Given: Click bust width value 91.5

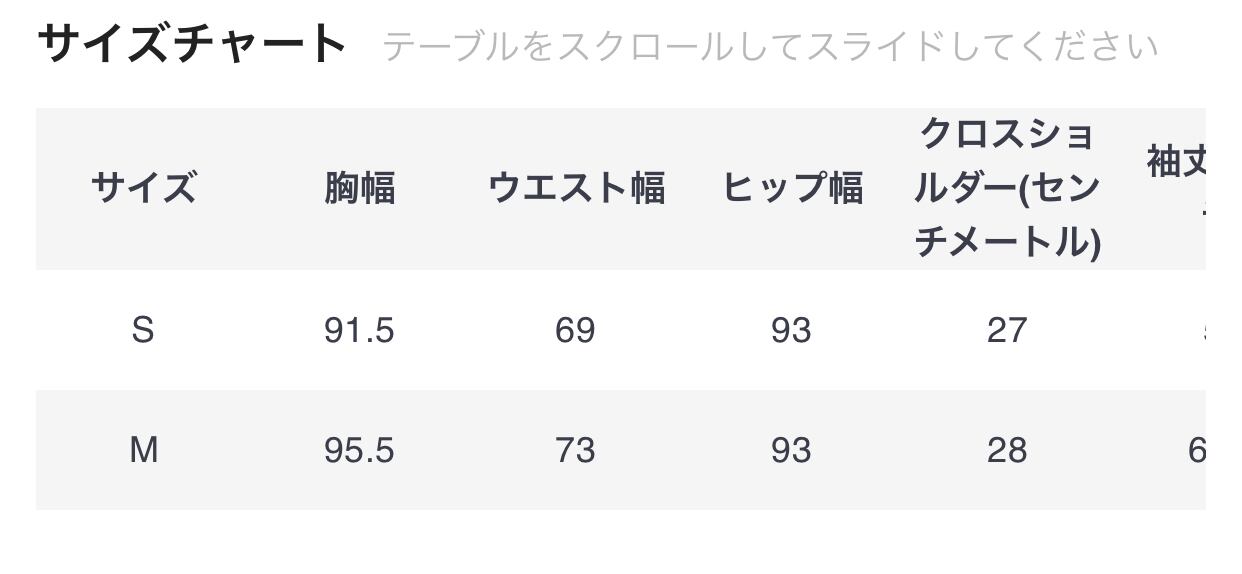Looking at the screenshot, I should coord(359,331).
